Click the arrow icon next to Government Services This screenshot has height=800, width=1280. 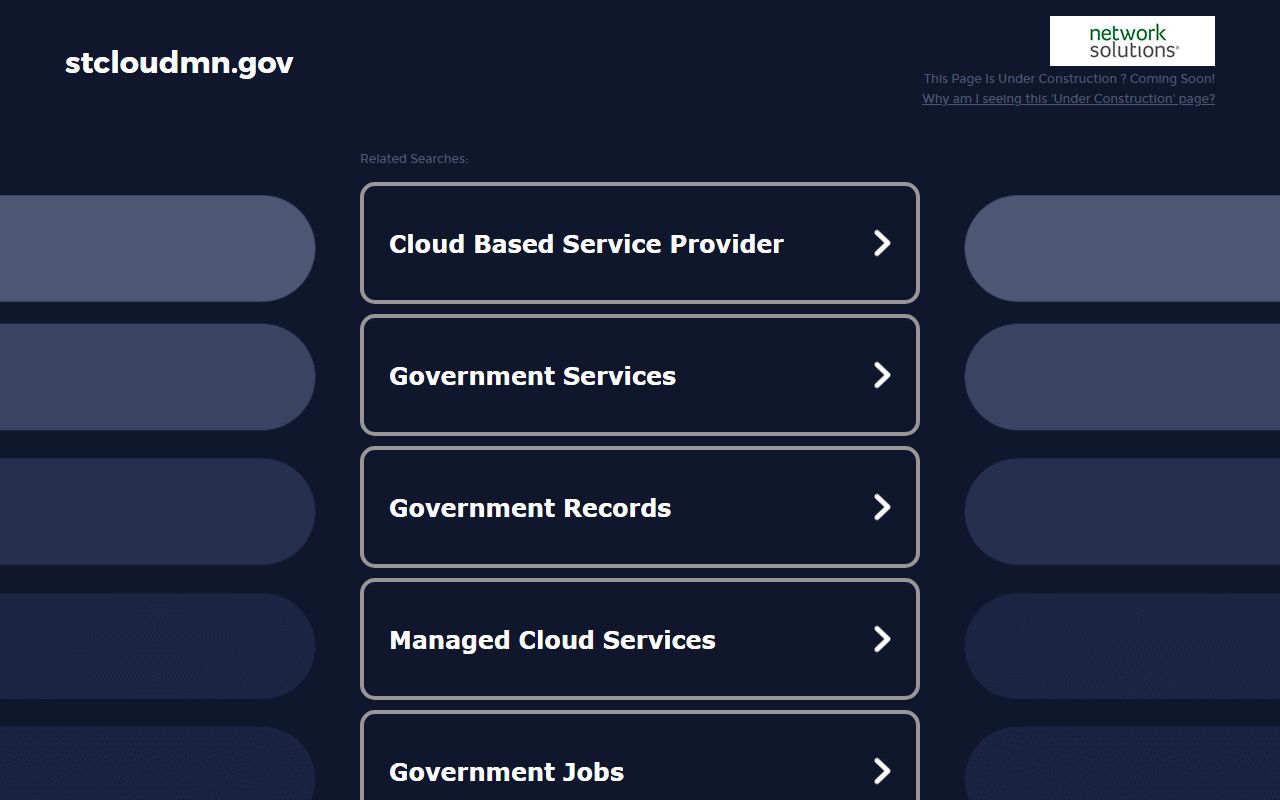pyautogui.click(x=881, y=375)
